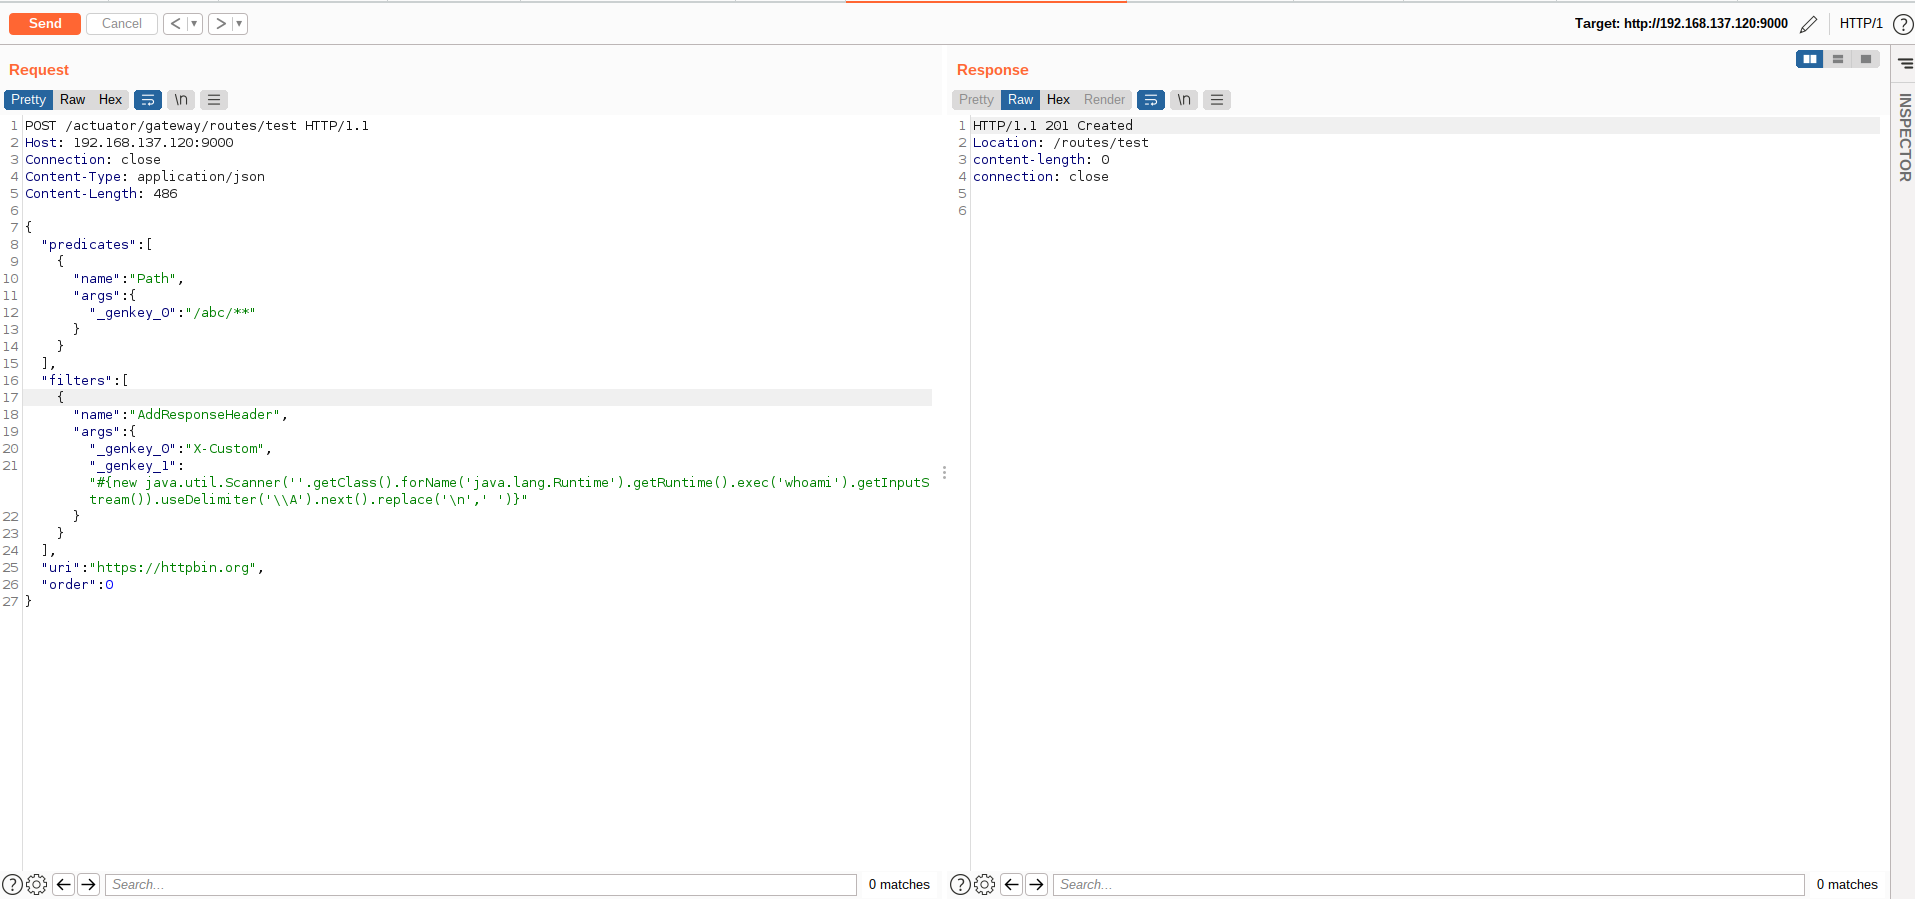Select the Response Raw tab
The height and width of the screenshot is (899, 1915).
[1020, 100]
